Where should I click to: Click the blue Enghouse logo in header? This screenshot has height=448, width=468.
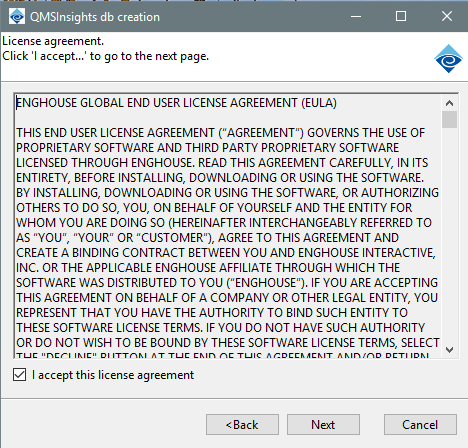coord(448,59)
